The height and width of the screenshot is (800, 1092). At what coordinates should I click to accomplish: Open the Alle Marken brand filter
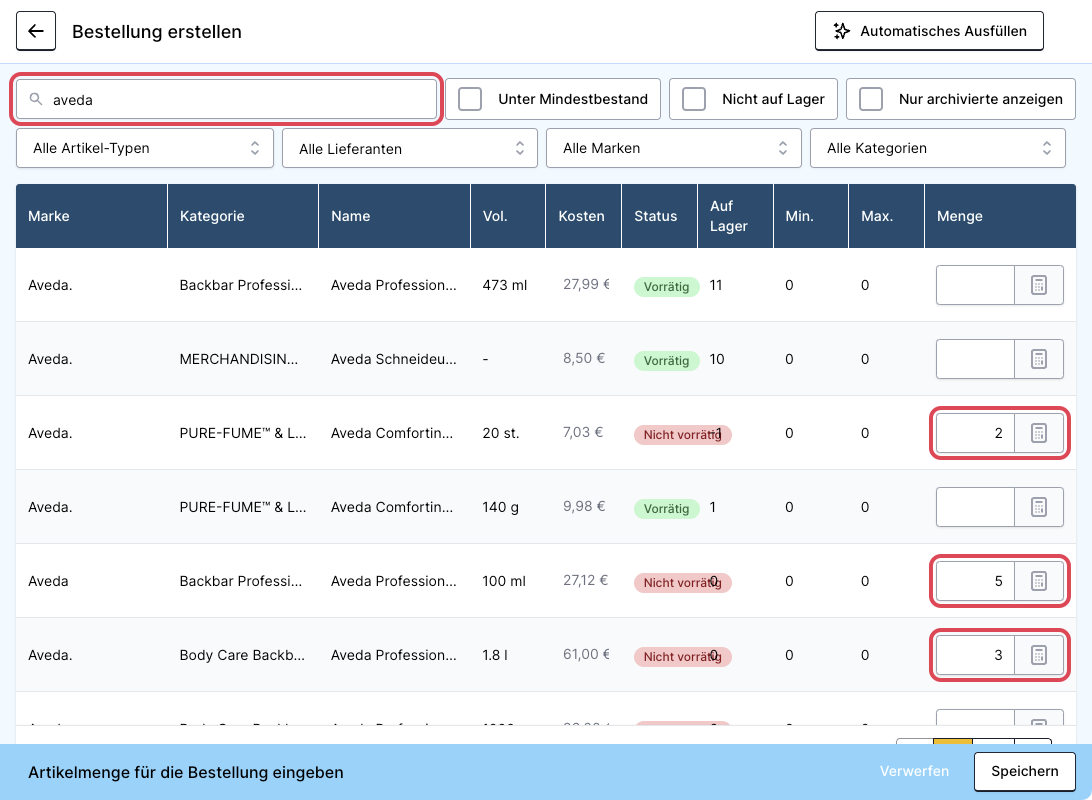tap(673, 148)
